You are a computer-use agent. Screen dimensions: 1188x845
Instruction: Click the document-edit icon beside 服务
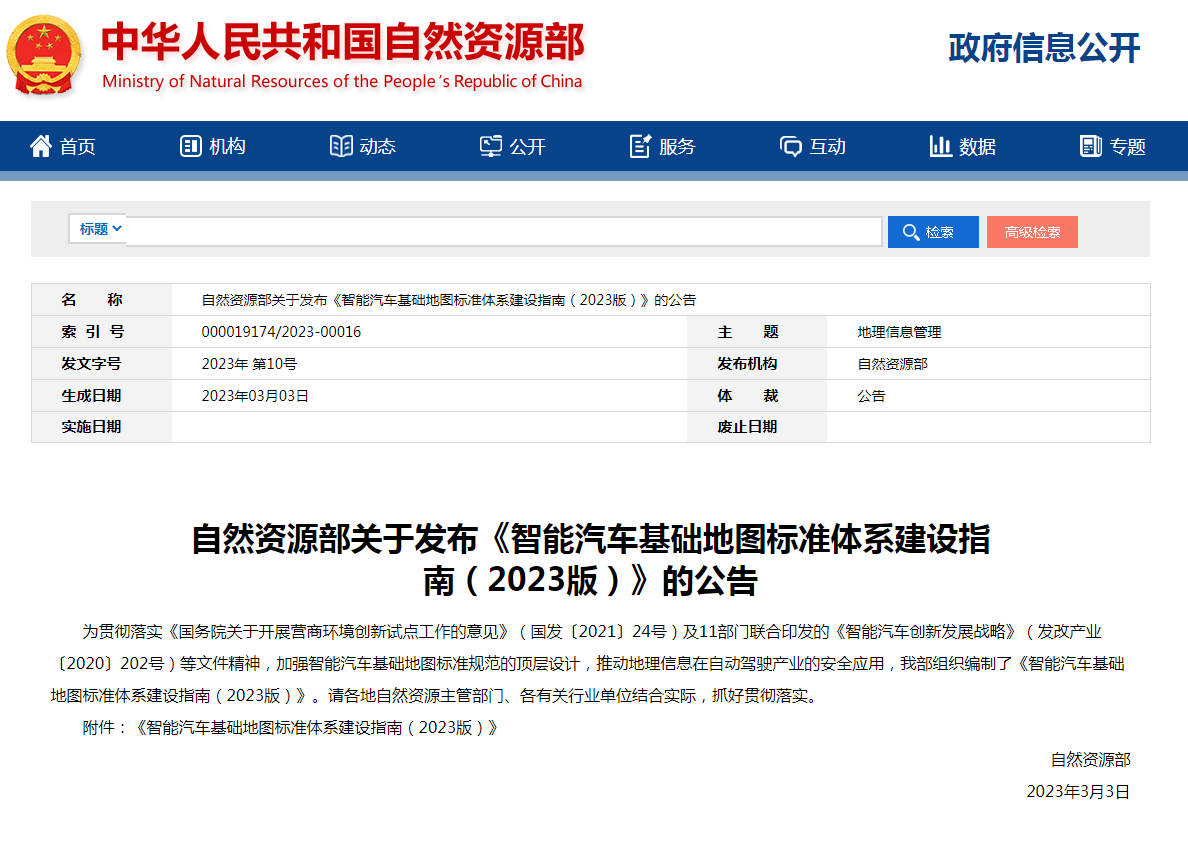pyautogui.click(x=640, y=146)
